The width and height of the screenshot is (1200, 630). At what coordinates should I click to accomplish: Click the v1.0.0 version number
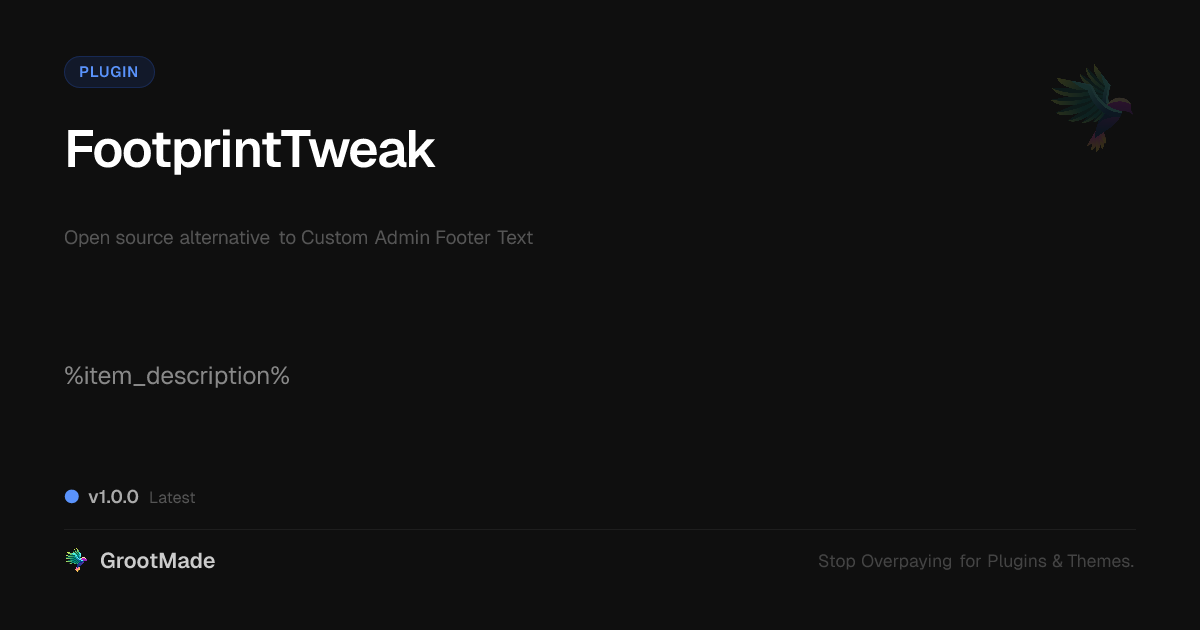(113, 497)
